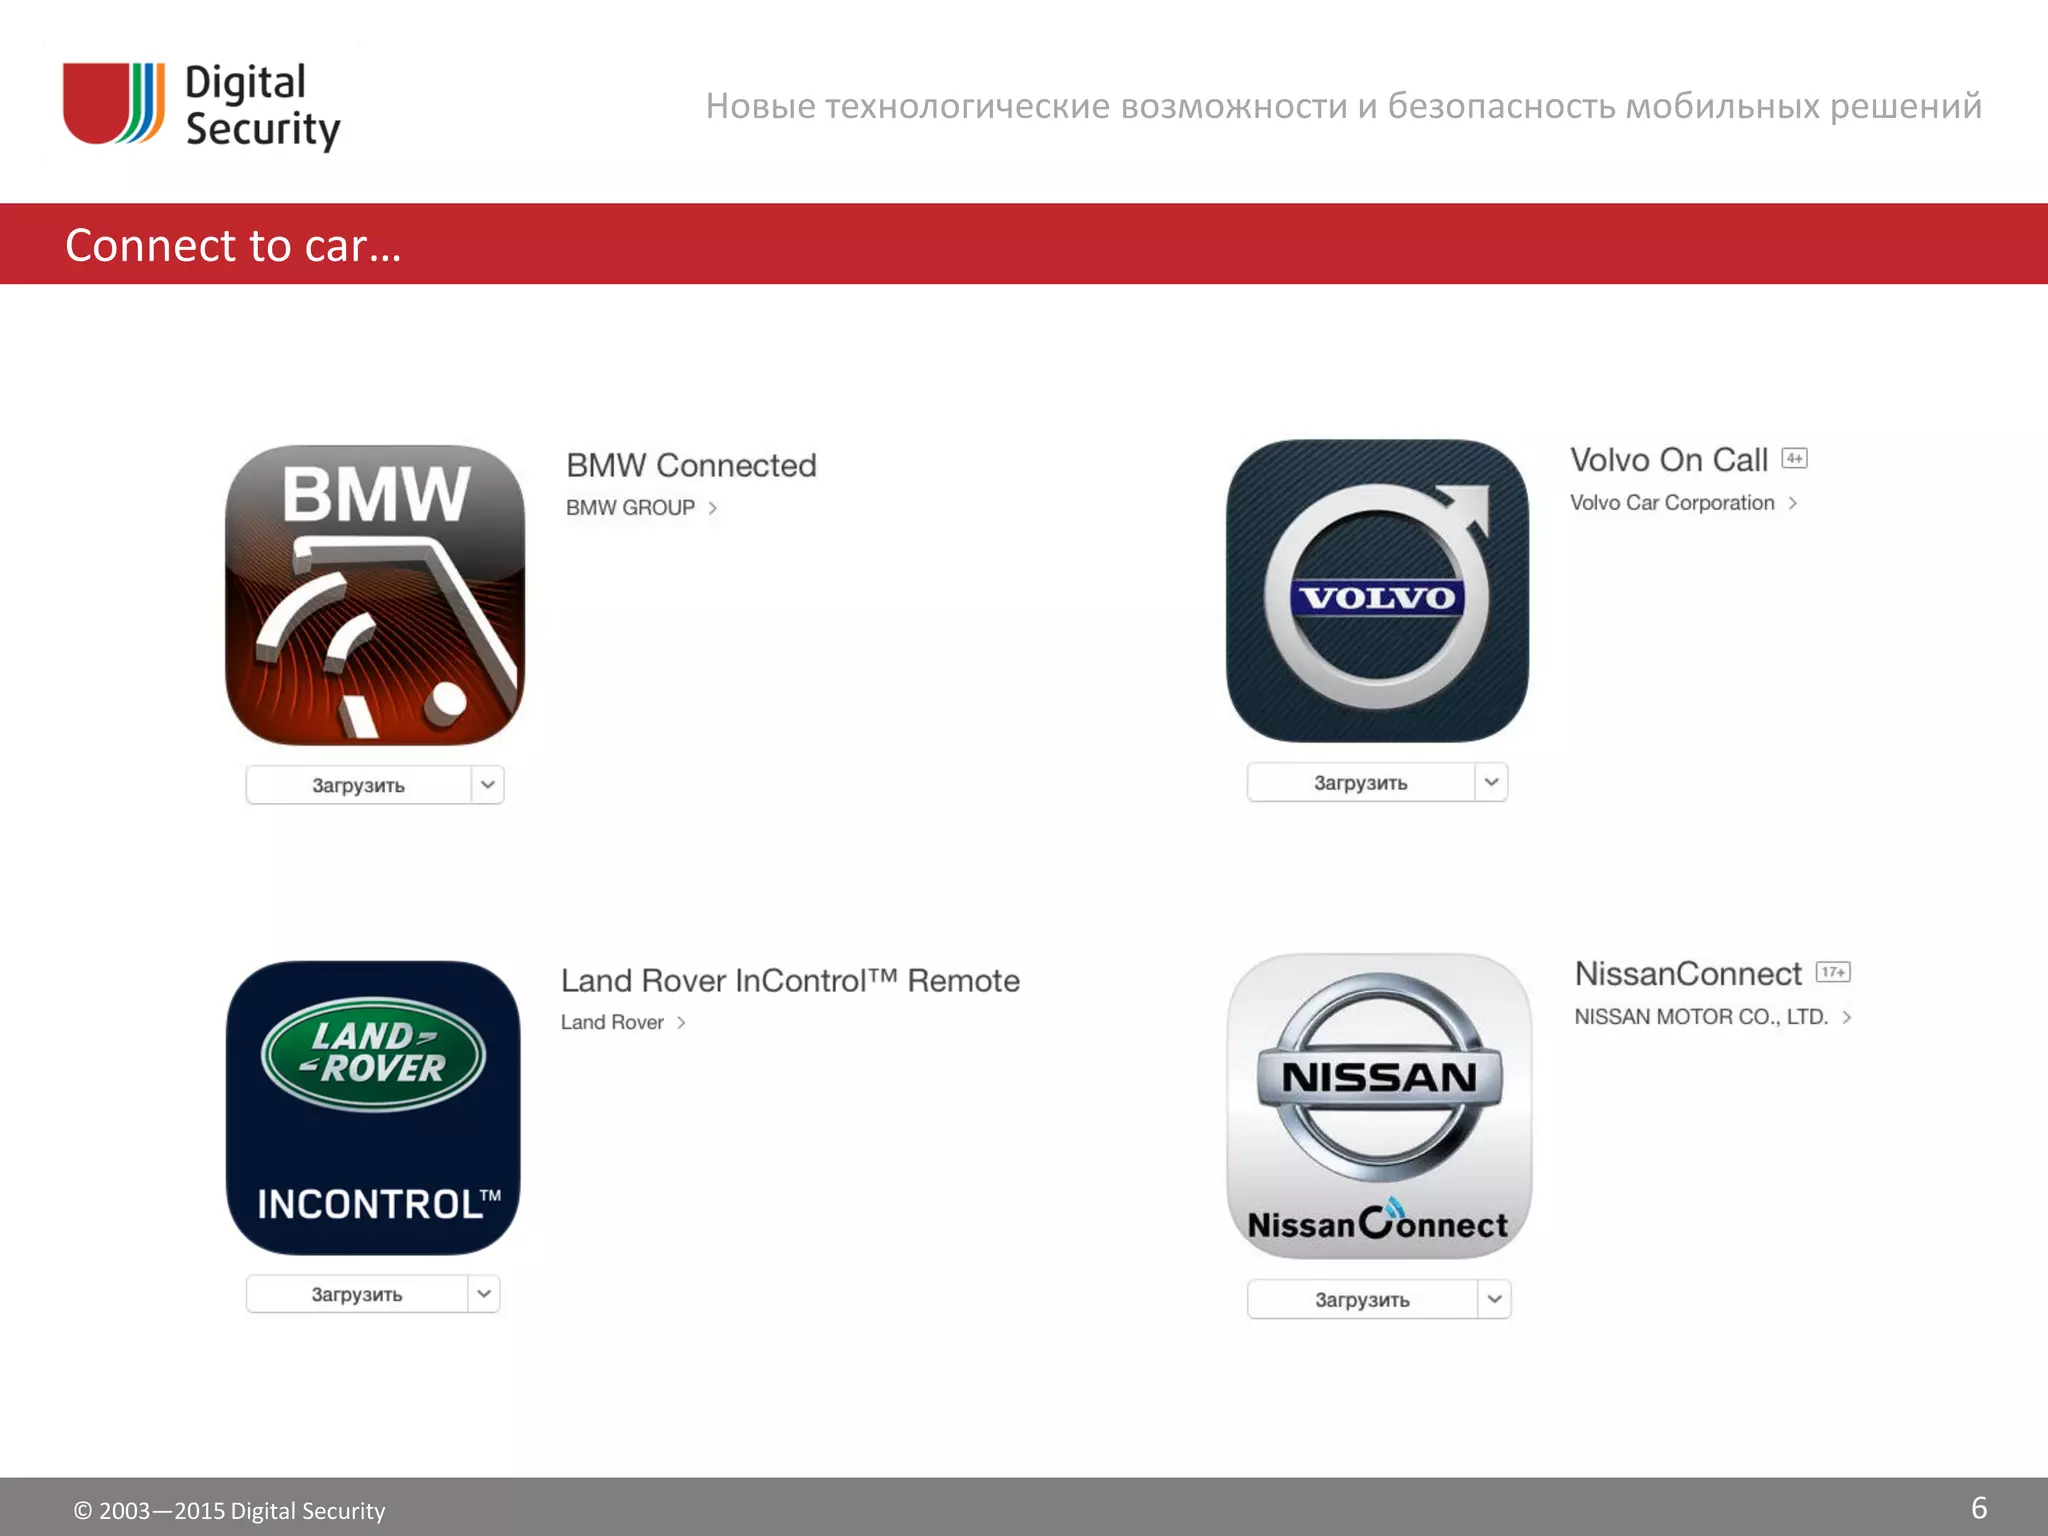Download the BMW Connected app via Загрузить

358,785
